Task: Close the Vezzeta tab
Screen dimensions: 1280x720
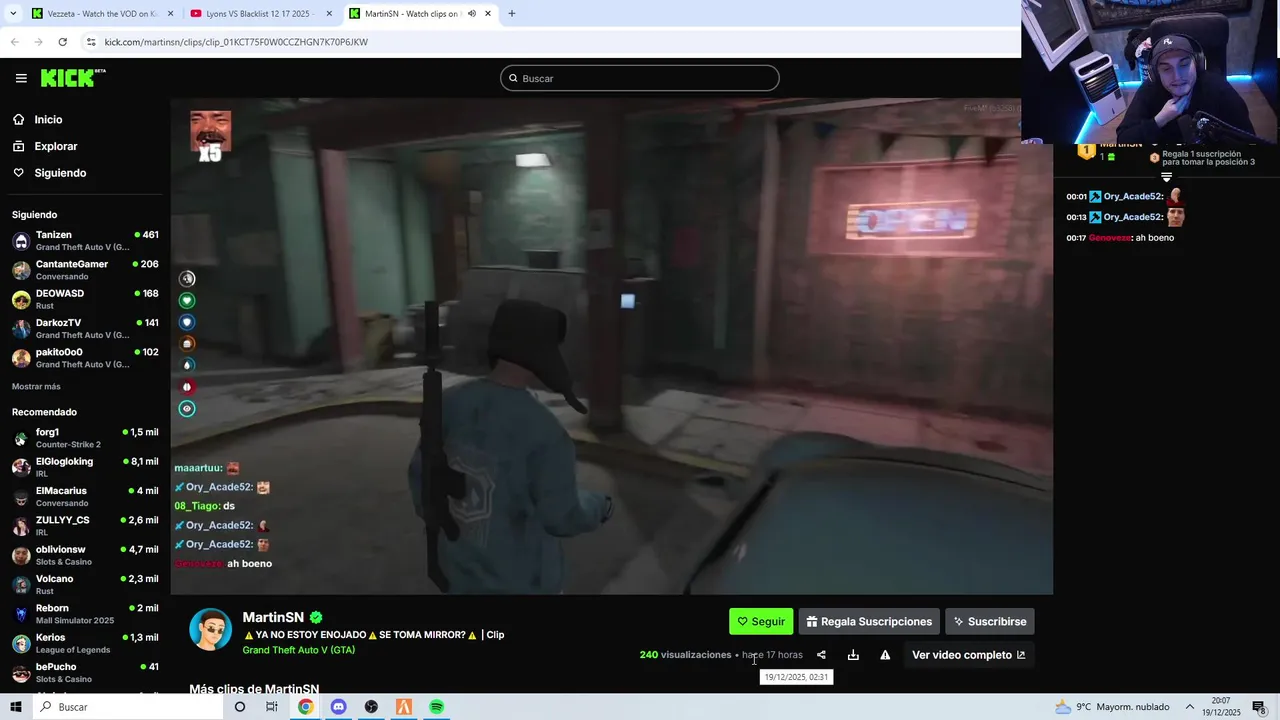Action: [170, 14]
